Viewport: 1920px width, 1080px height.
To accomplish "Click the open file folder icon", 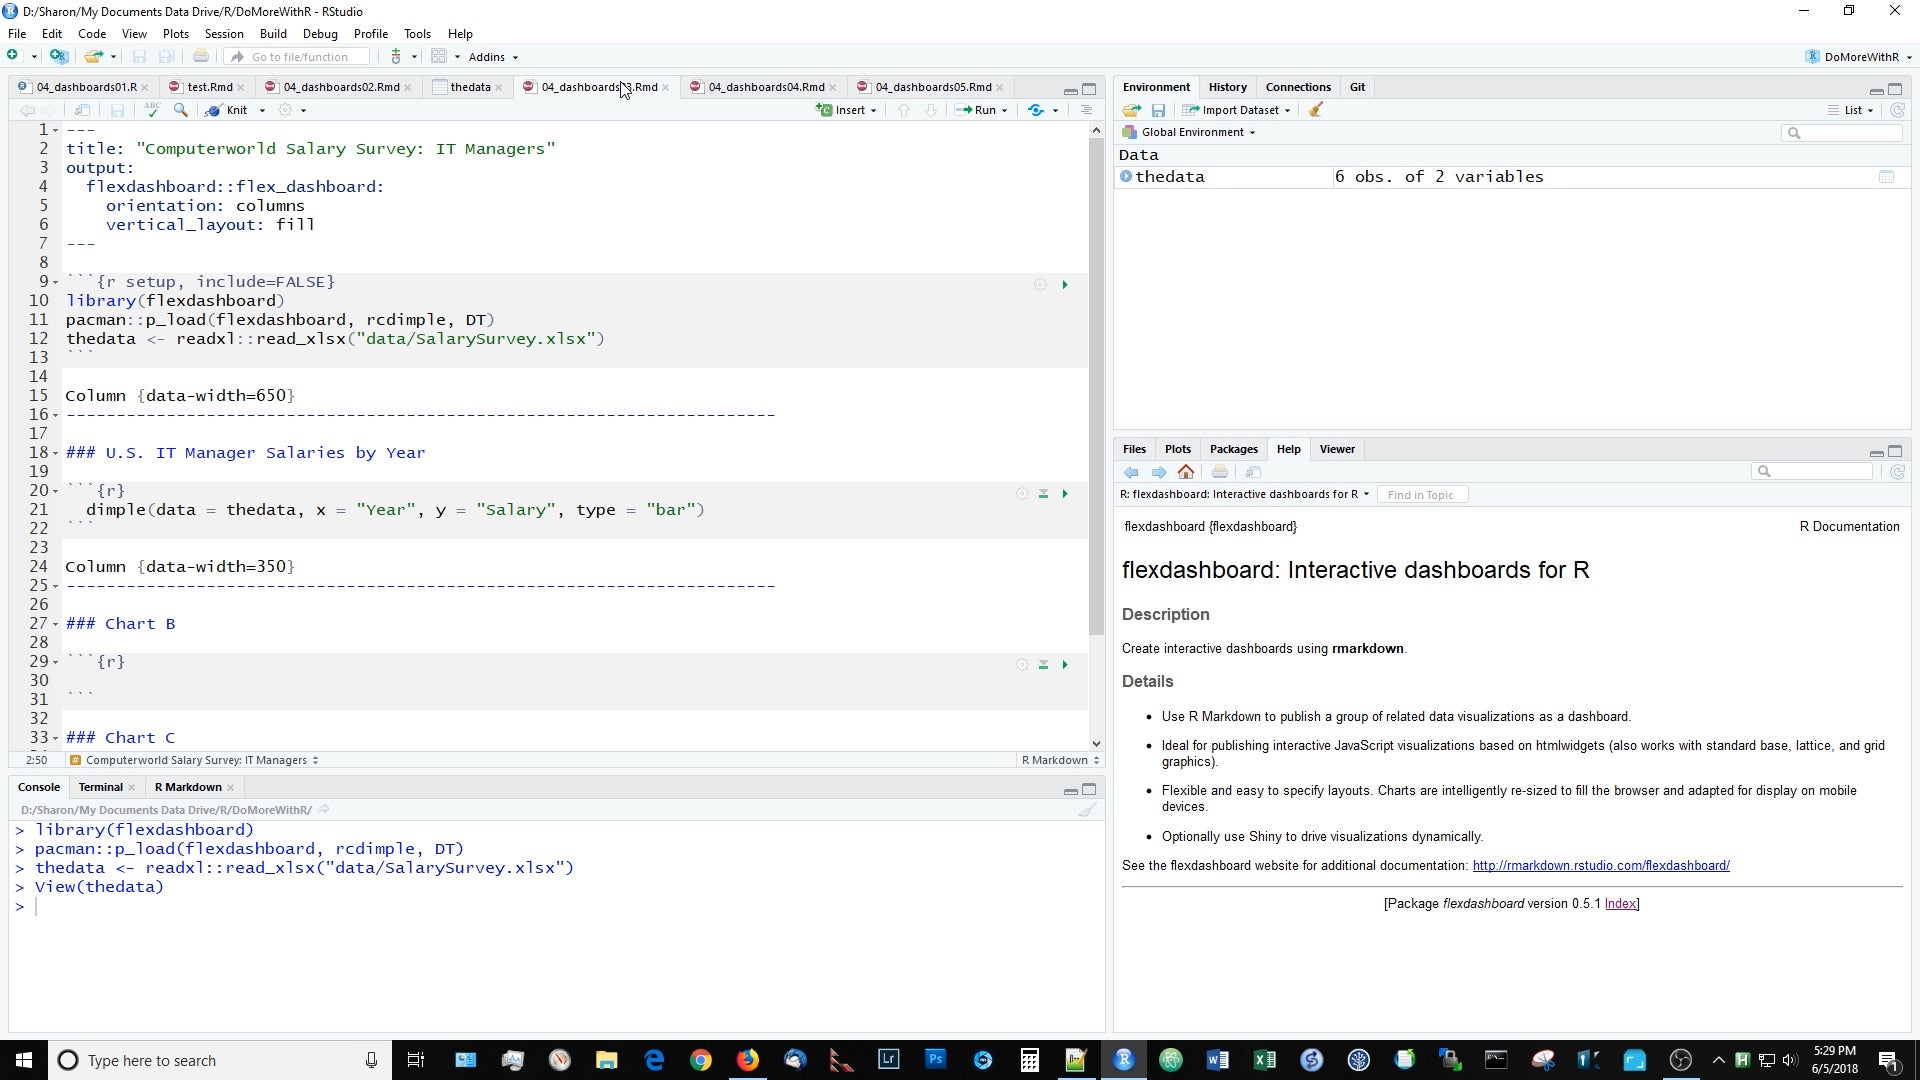I will point(93,56).
